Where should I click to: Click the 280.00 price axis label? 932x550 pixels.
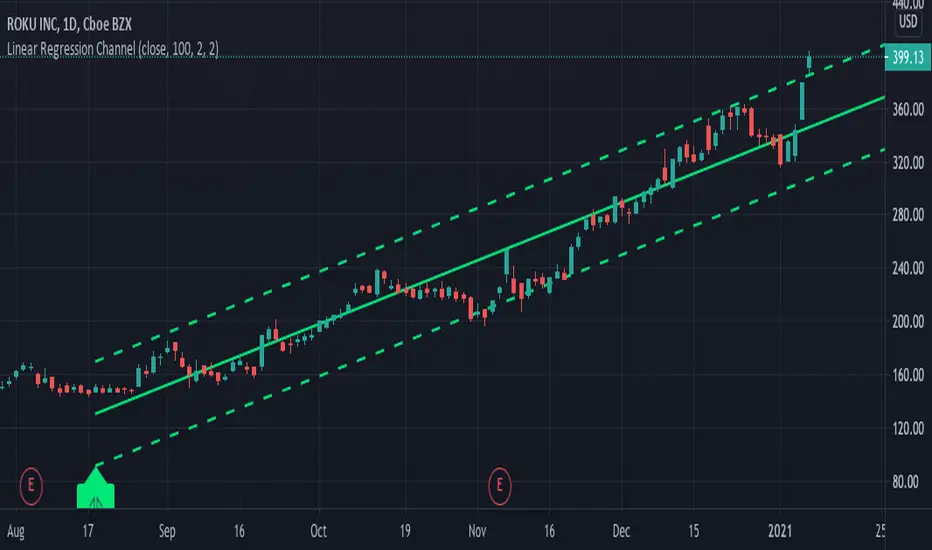tap(908, 215)
